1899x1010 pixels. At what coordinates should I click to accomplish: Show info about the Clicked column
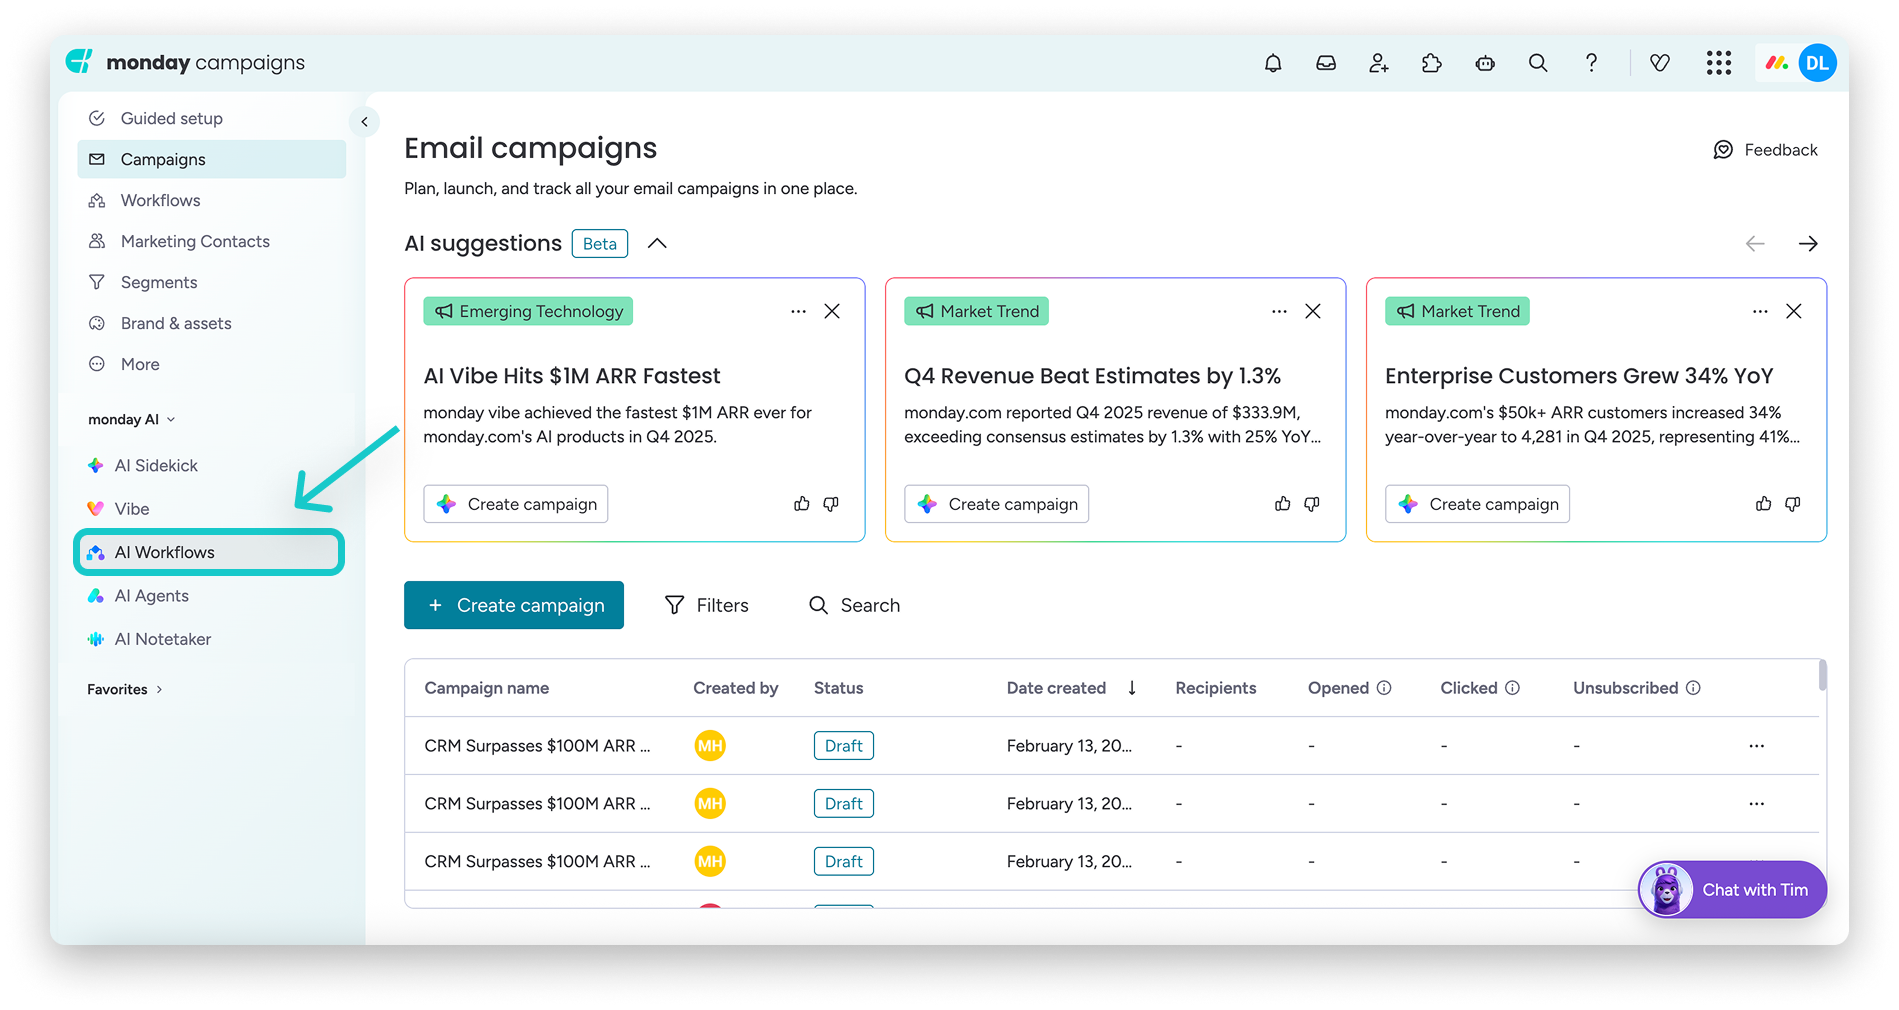pos(1513,688)
